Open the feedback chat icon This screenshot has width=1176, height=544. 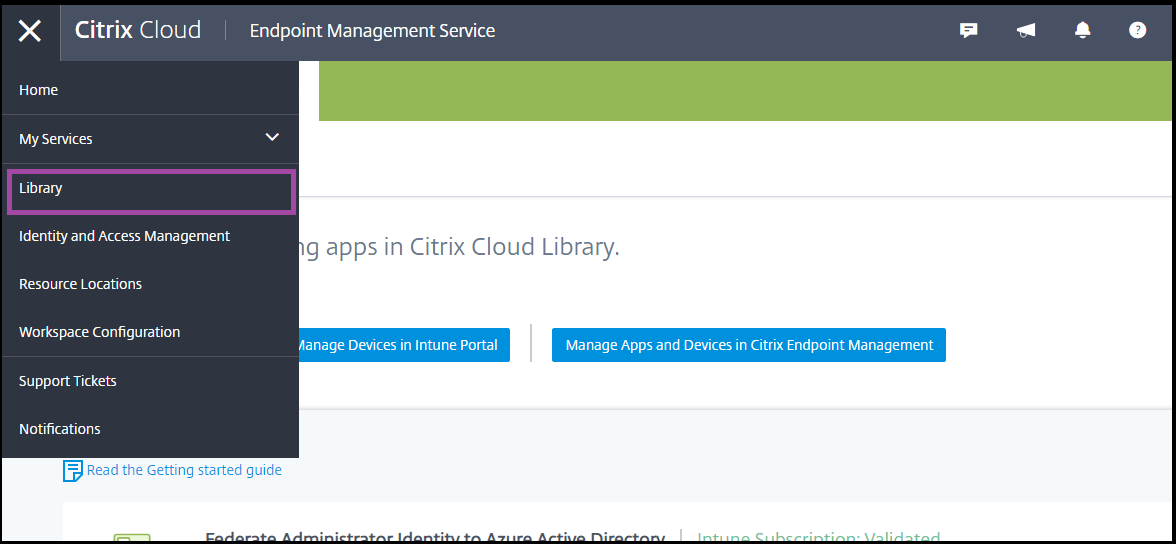968,30
